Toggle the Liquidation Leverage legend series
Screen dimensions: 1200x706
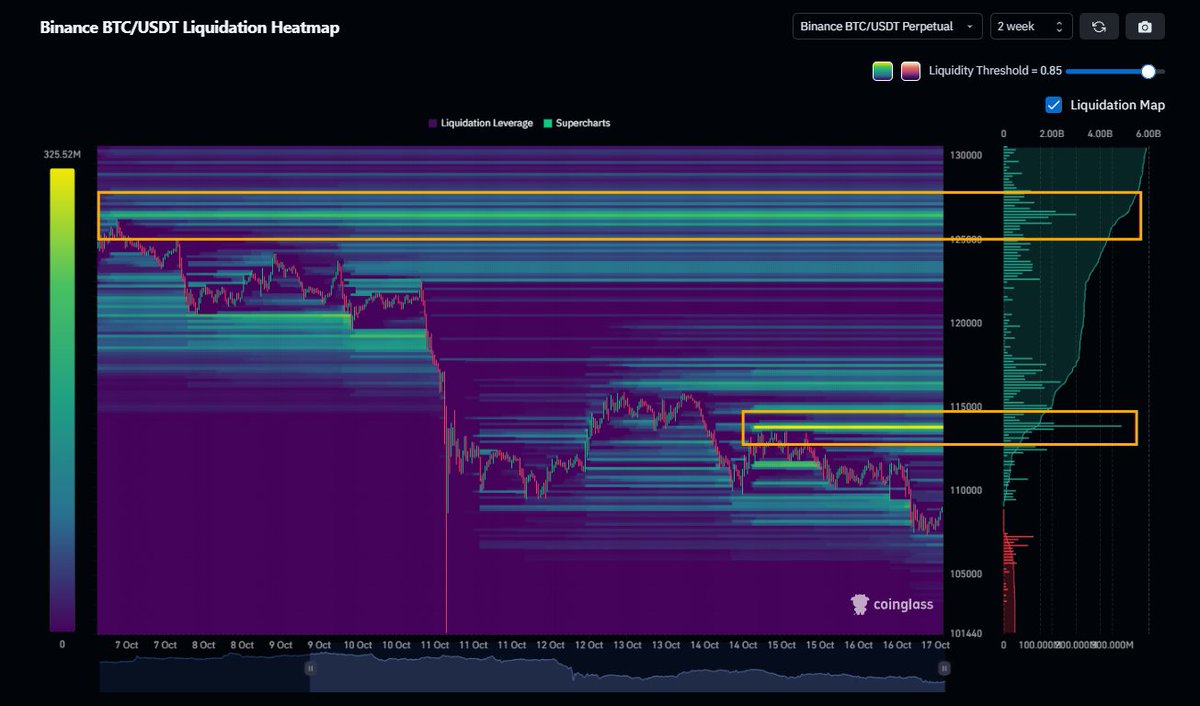click(481, 123)
